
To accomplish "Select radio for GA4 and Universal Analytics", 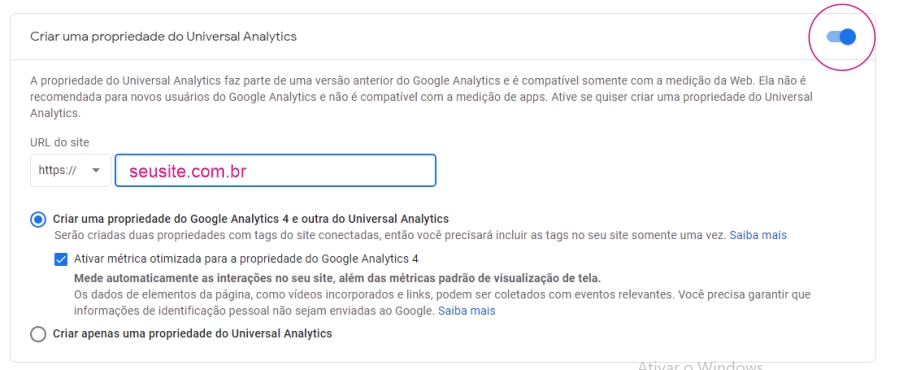I will (38, 219).
